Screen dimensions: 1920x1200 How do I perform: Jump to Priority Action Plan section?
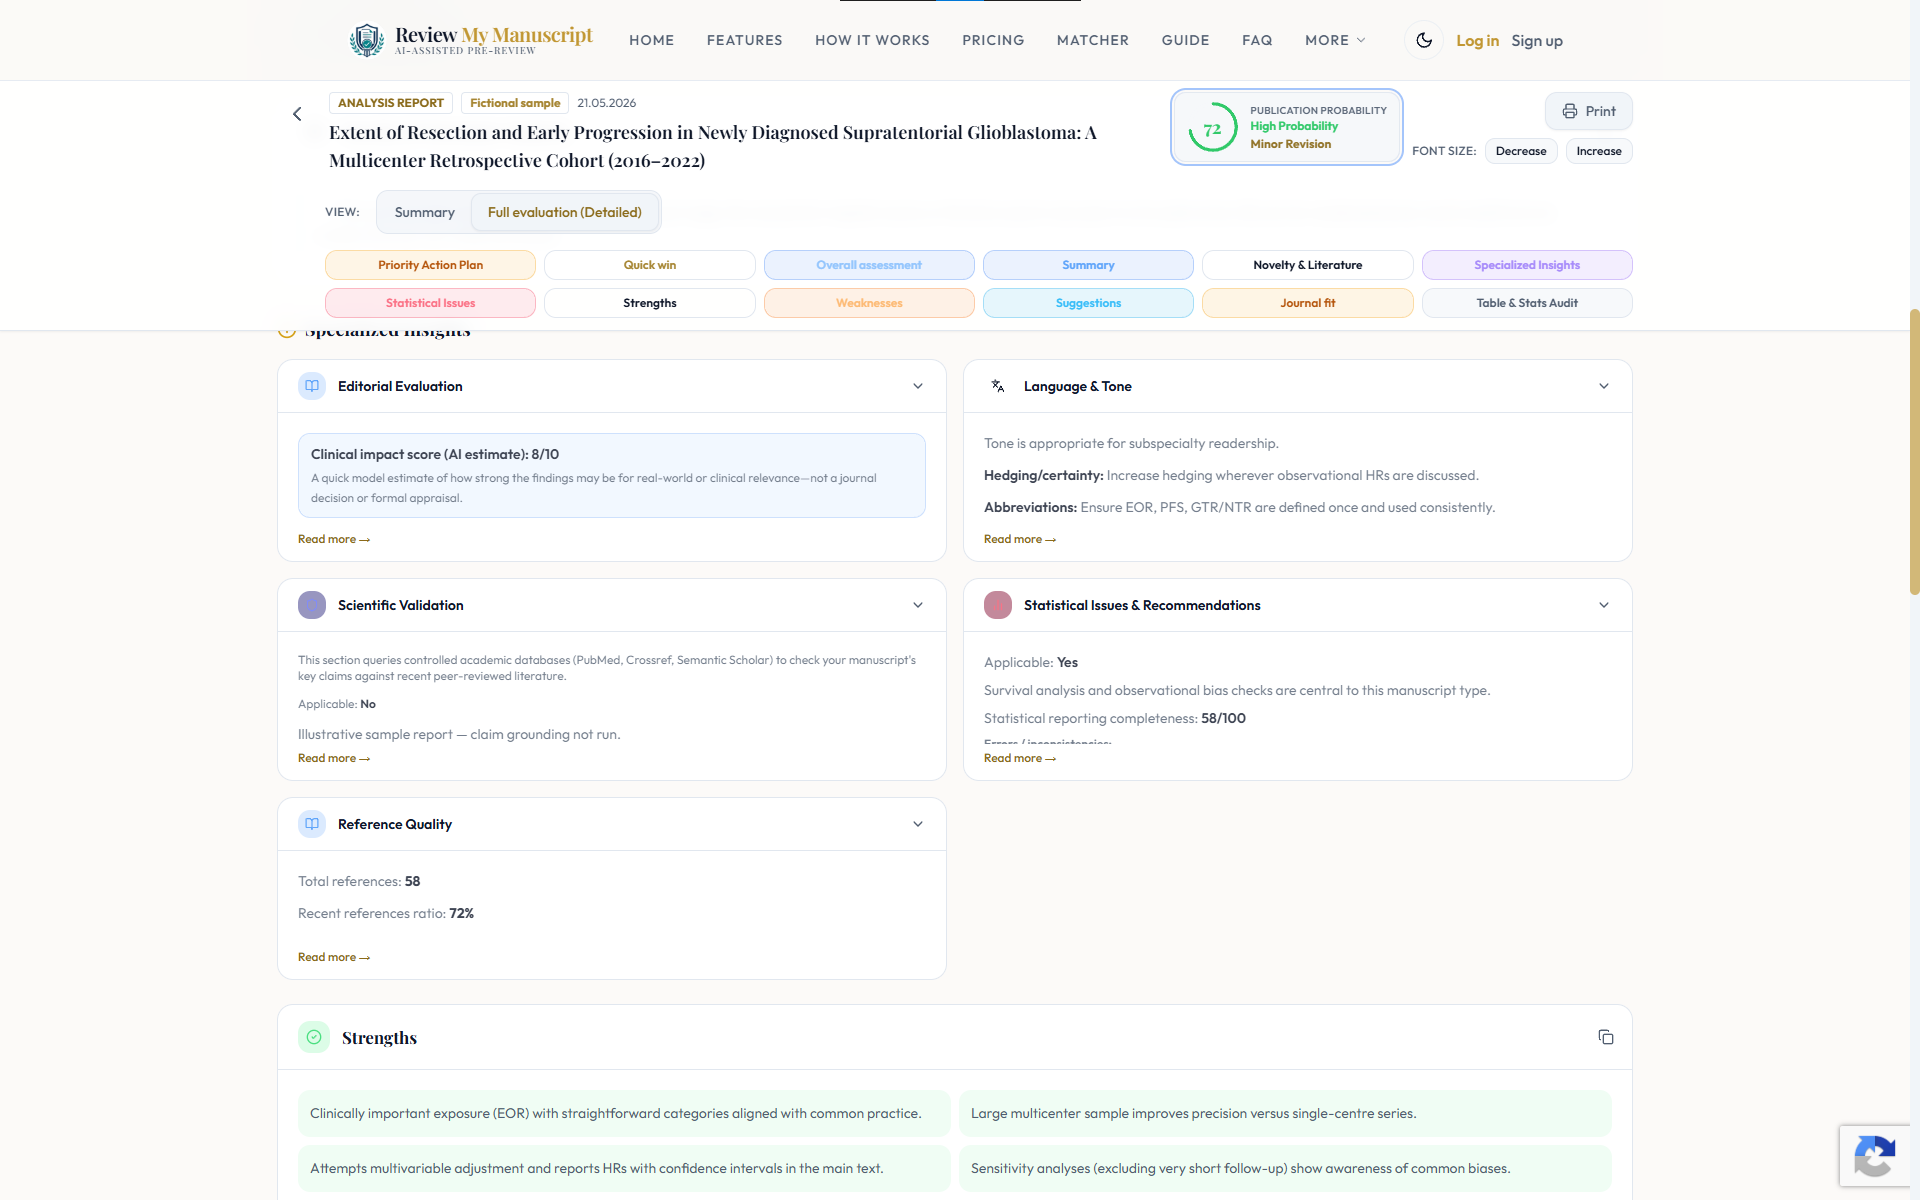(x=430, y=265)
